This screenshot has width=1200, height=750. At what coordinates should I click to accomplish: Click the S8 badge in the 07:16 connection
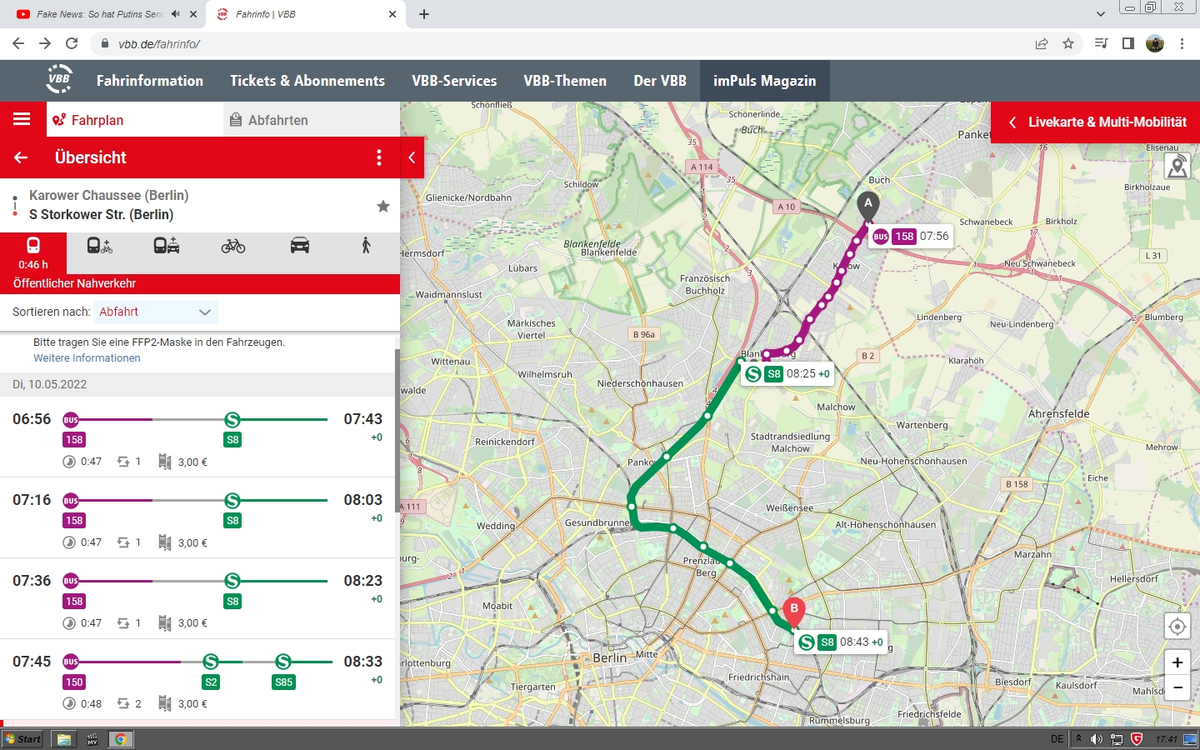232,521
